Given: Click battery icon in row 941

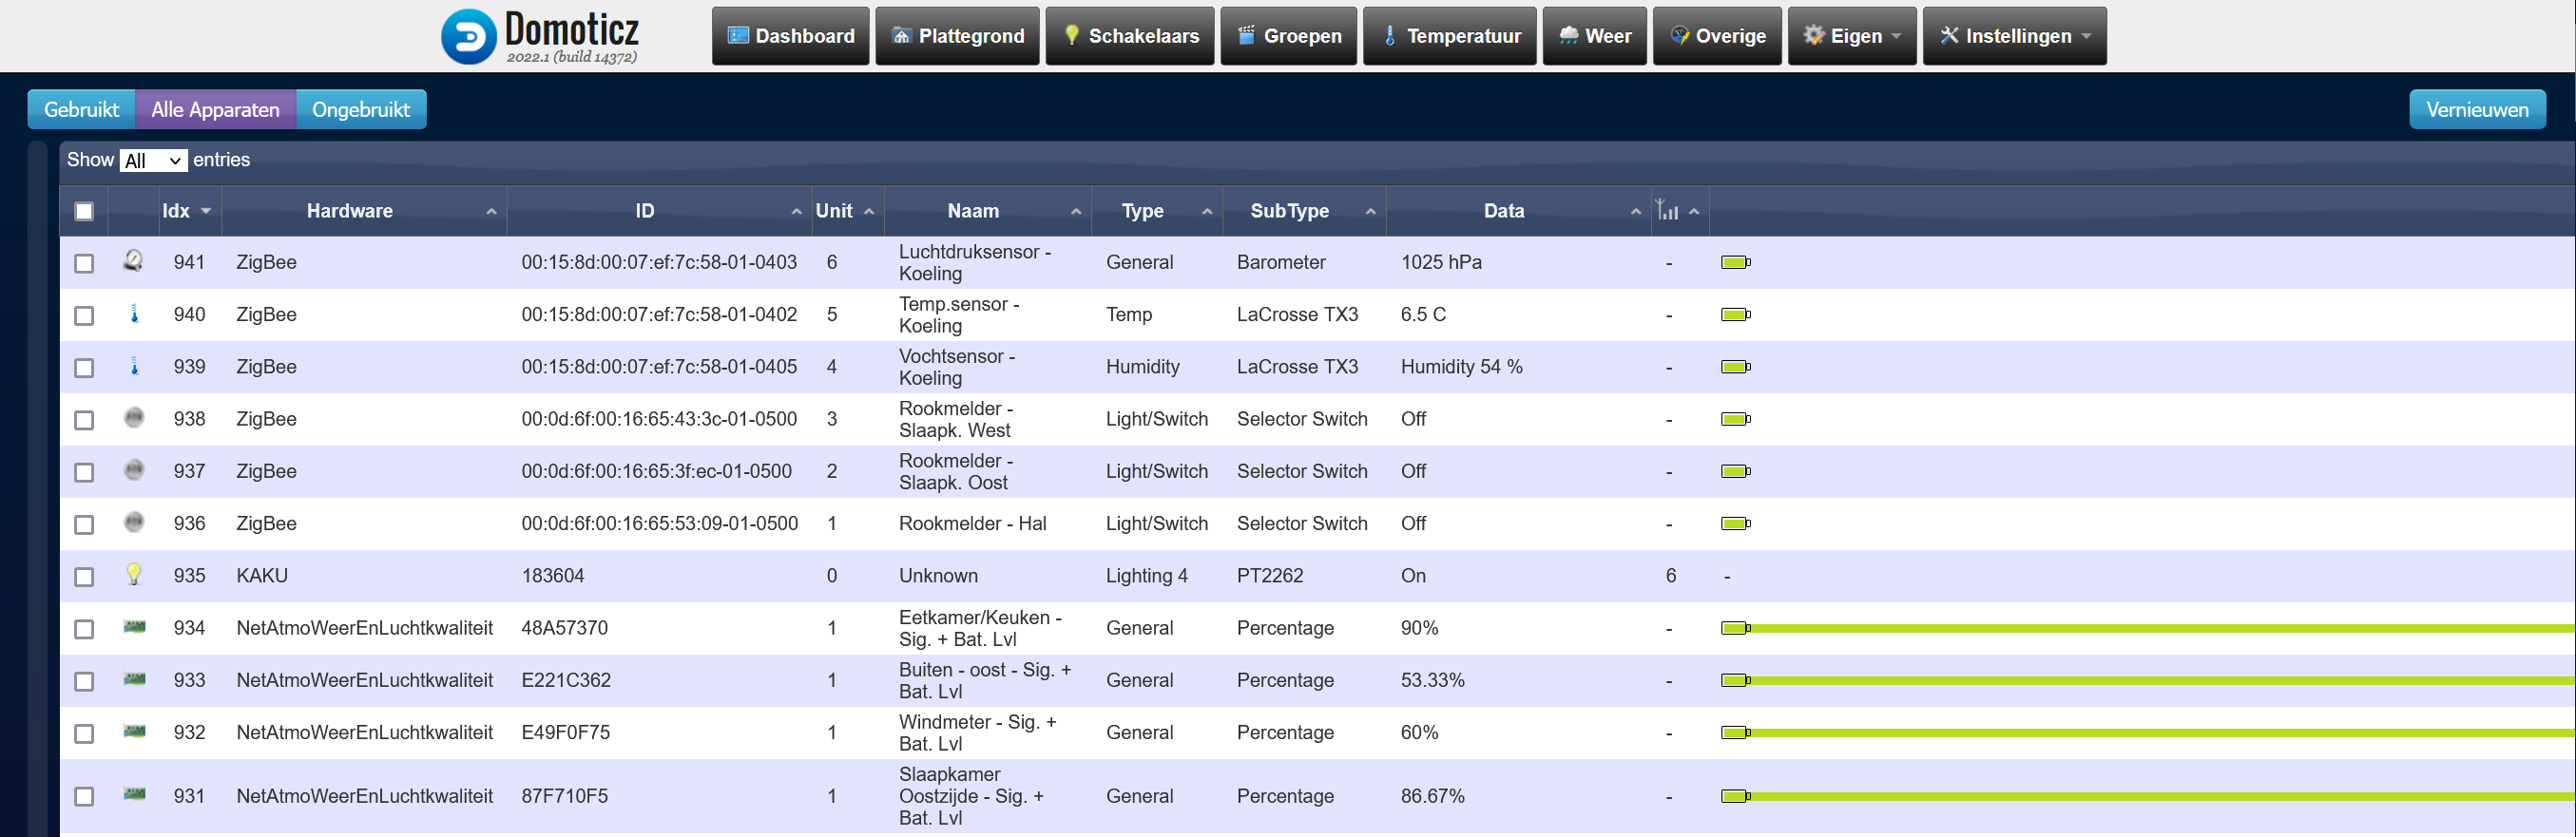Looking at the screenshot, I should [1735, 262].
